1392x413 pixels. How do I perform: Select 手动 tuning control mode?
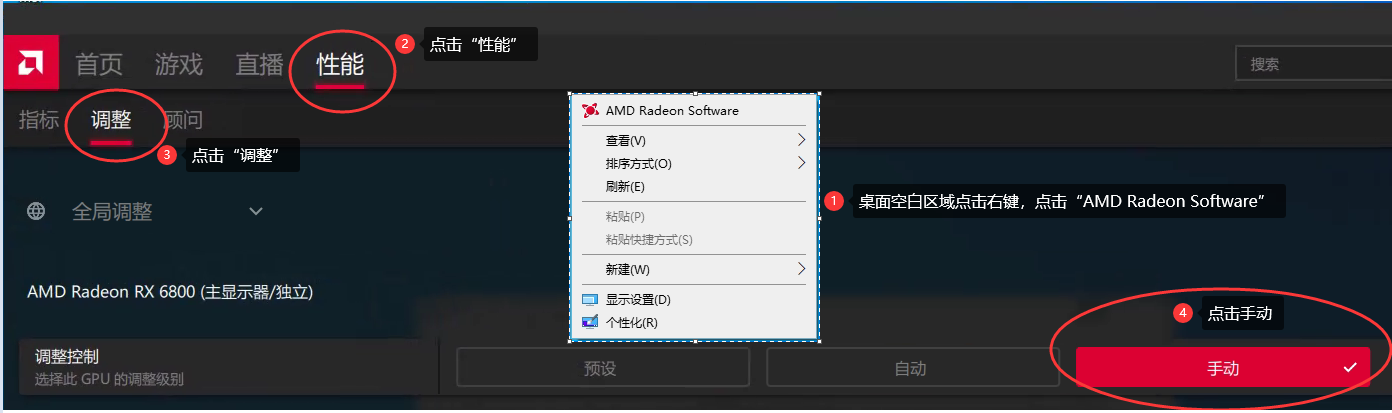(1222, 368)
